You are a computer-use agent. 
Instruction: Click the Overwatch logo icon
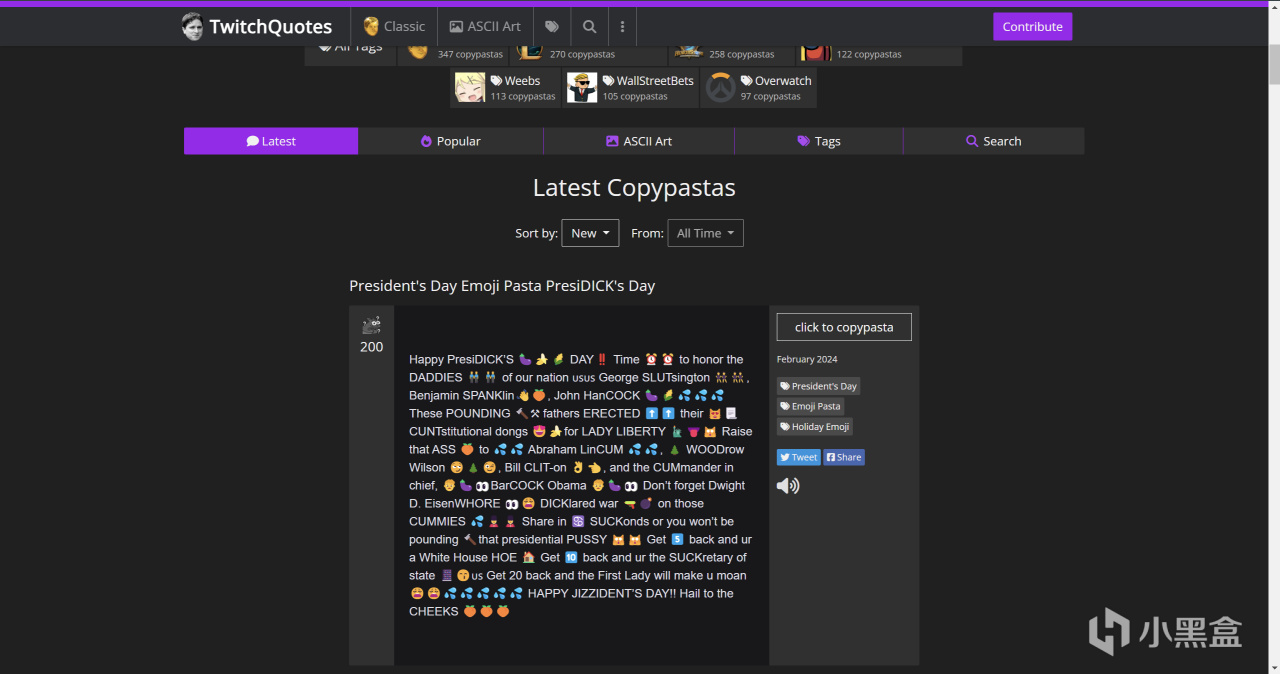click(x=720, y=88)
